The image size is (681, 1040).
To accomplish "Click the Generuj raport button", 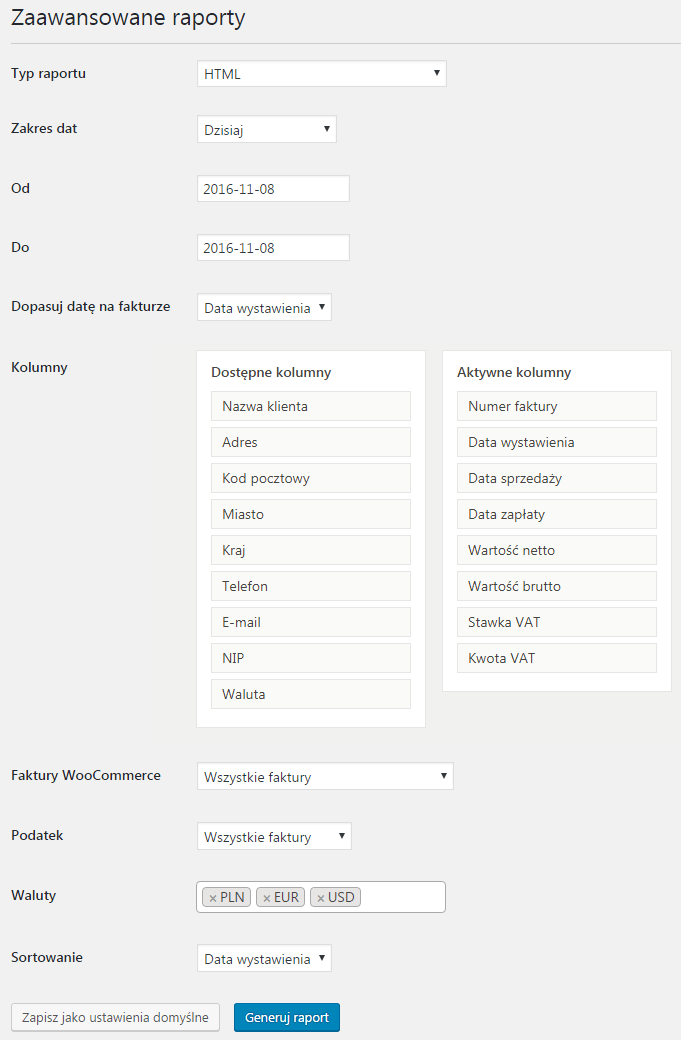I will (x=286, y=1017).
